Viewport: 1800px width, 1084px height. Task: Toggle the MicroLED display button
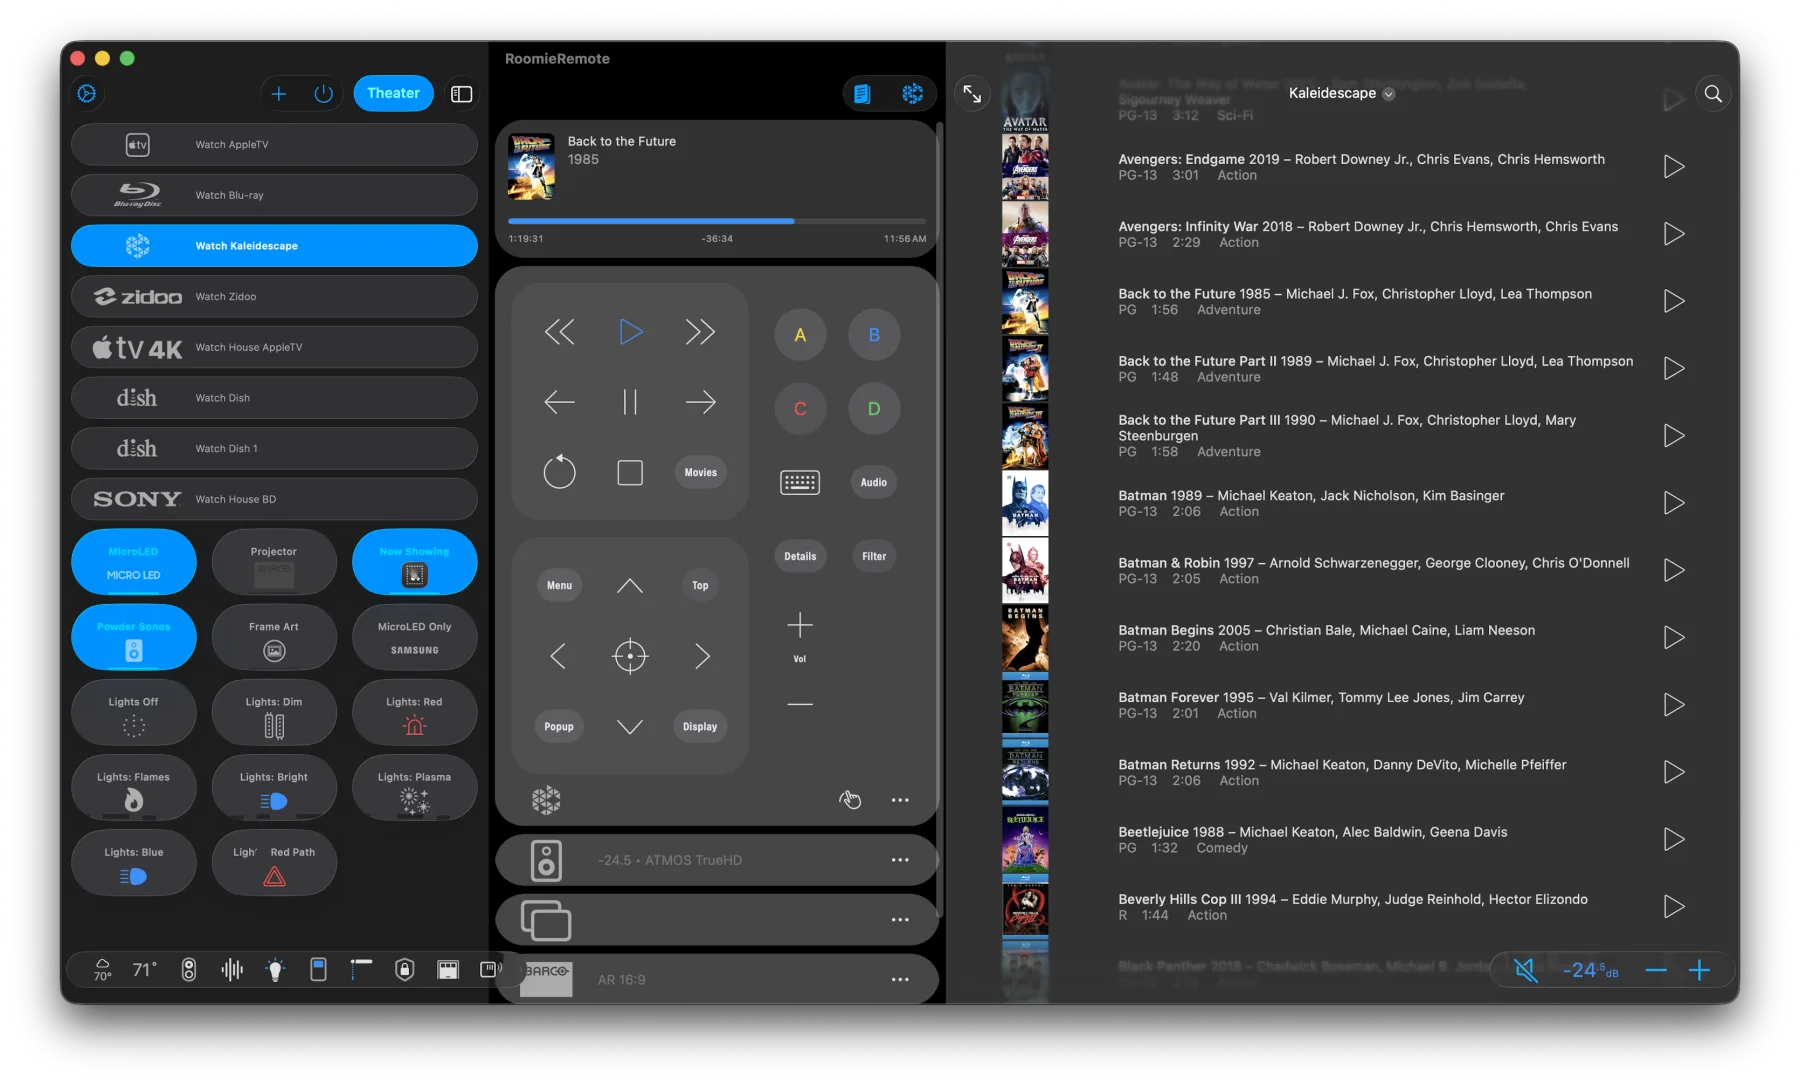(134, 563)
